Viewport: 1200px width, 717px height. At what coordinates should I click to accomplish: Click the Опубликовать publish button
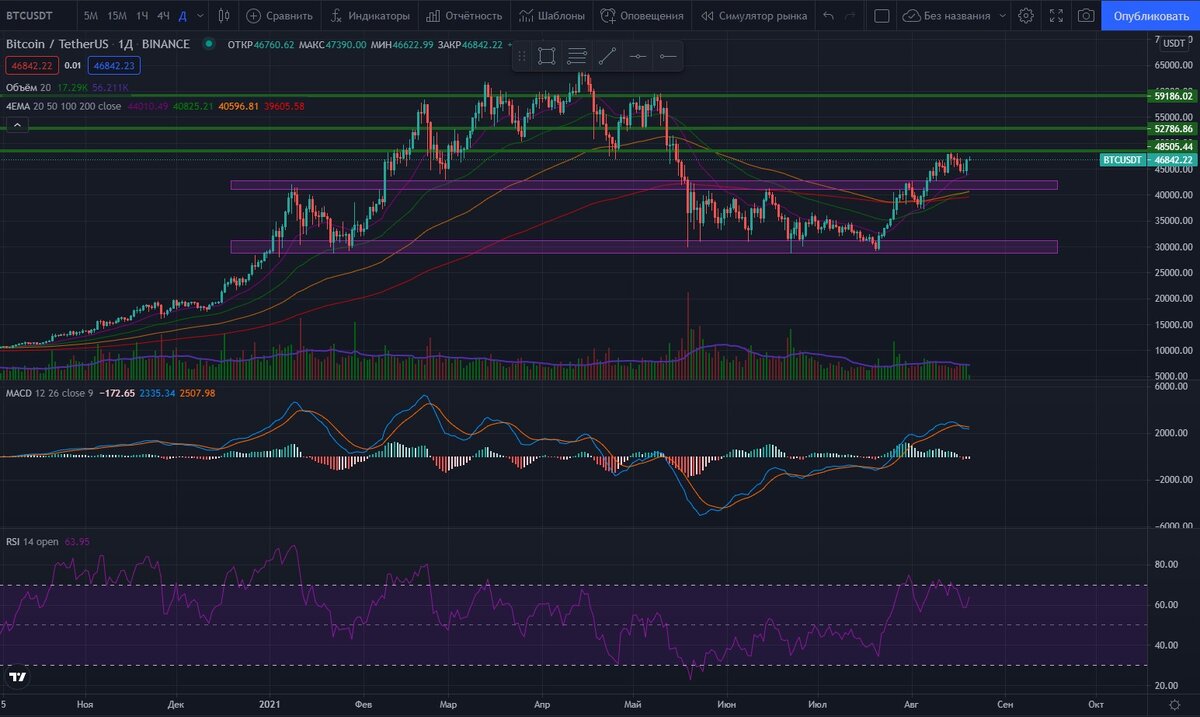1150,16
